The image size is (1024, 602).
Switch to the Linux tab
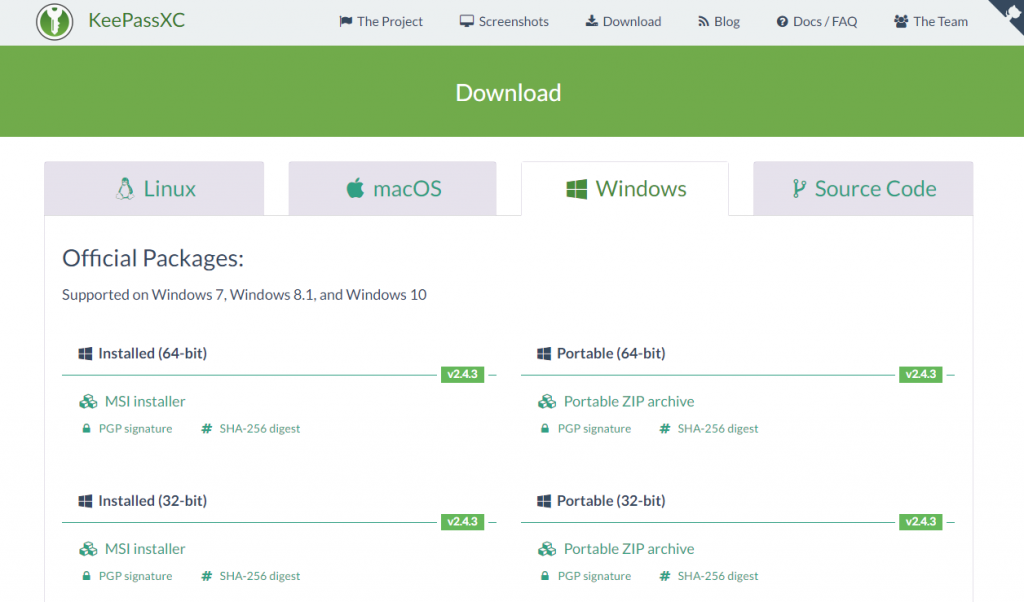pyautogui.click(x=154, y=188)
